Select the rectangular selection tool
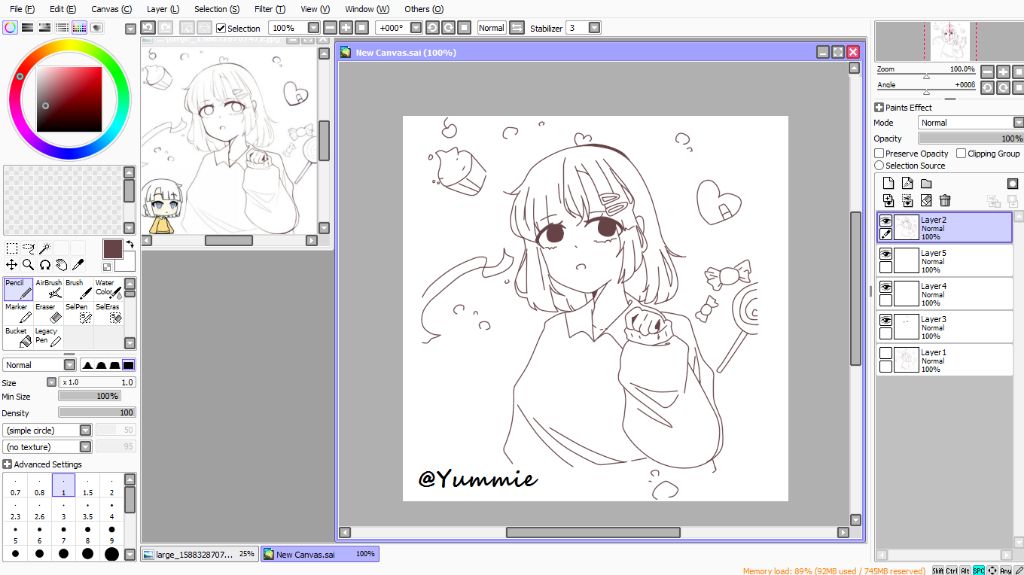 point(12,248)
